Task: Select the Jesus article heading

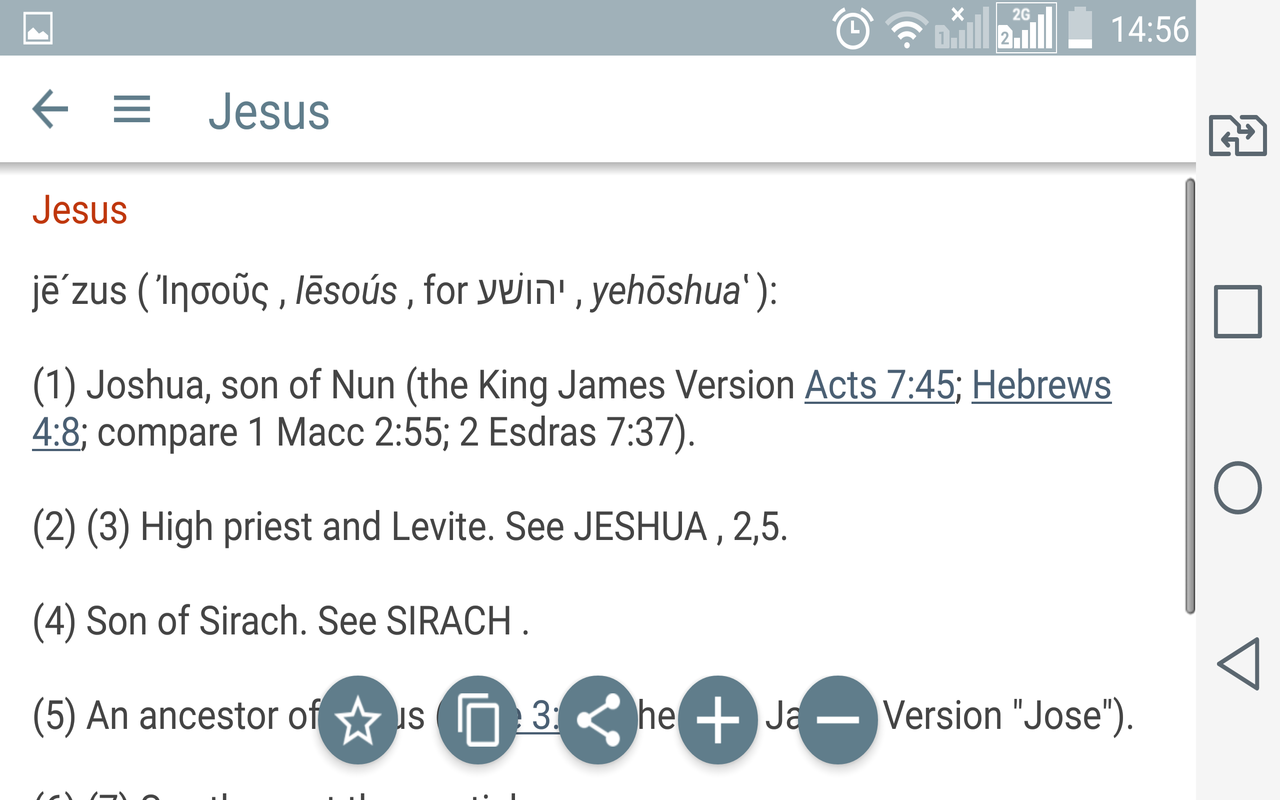Action: pos(80,211)
